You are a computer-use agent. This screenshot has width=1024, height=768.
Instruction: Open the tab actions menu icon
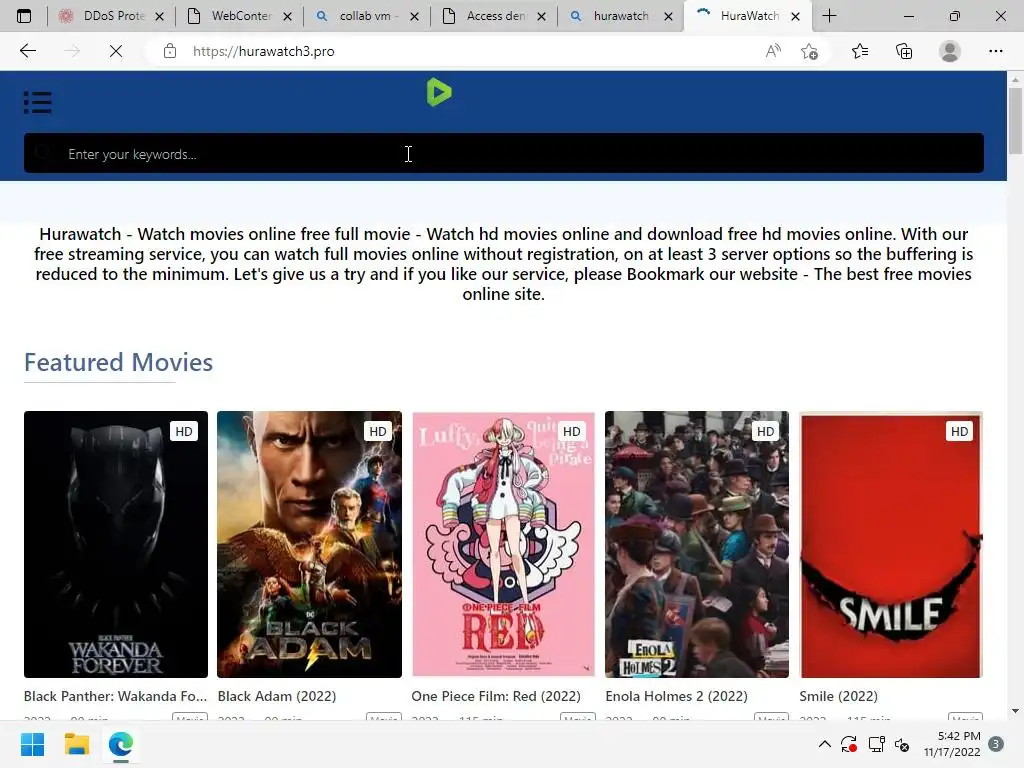coord(24,16)
